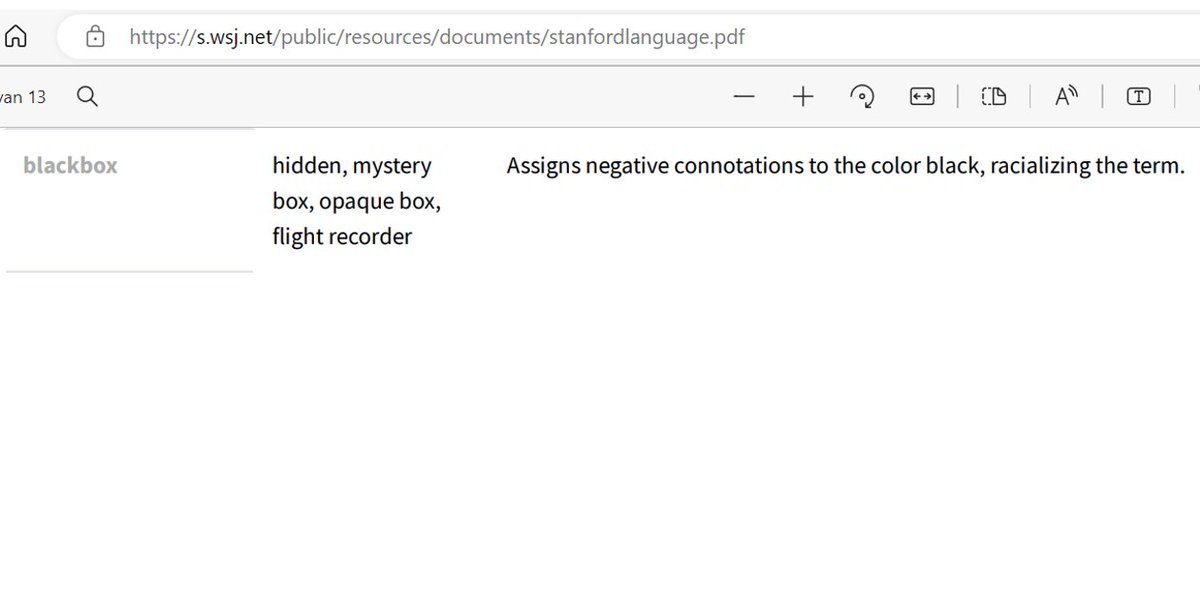
Task: Activate the Add text tool
Action: pyautogui.click(x=1138, y=96)
